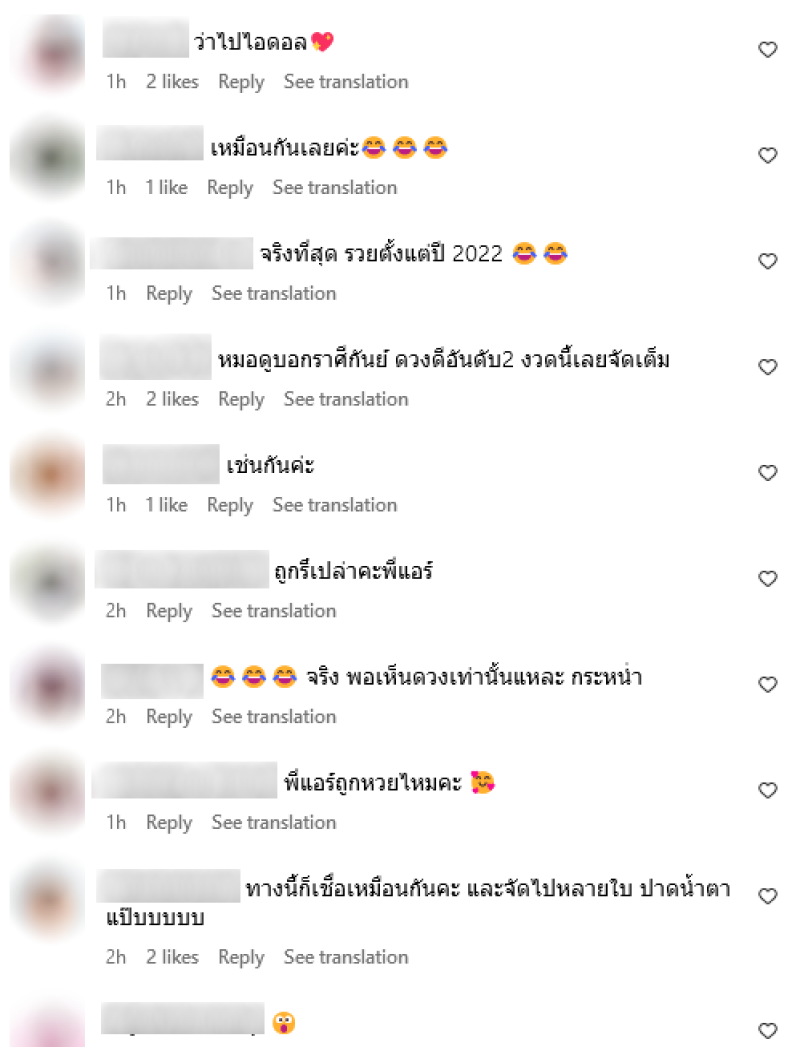The height and width of the screenshot is (1047, 800).
Task: Like the comment with the pink heart emoji
Action: 768,49
